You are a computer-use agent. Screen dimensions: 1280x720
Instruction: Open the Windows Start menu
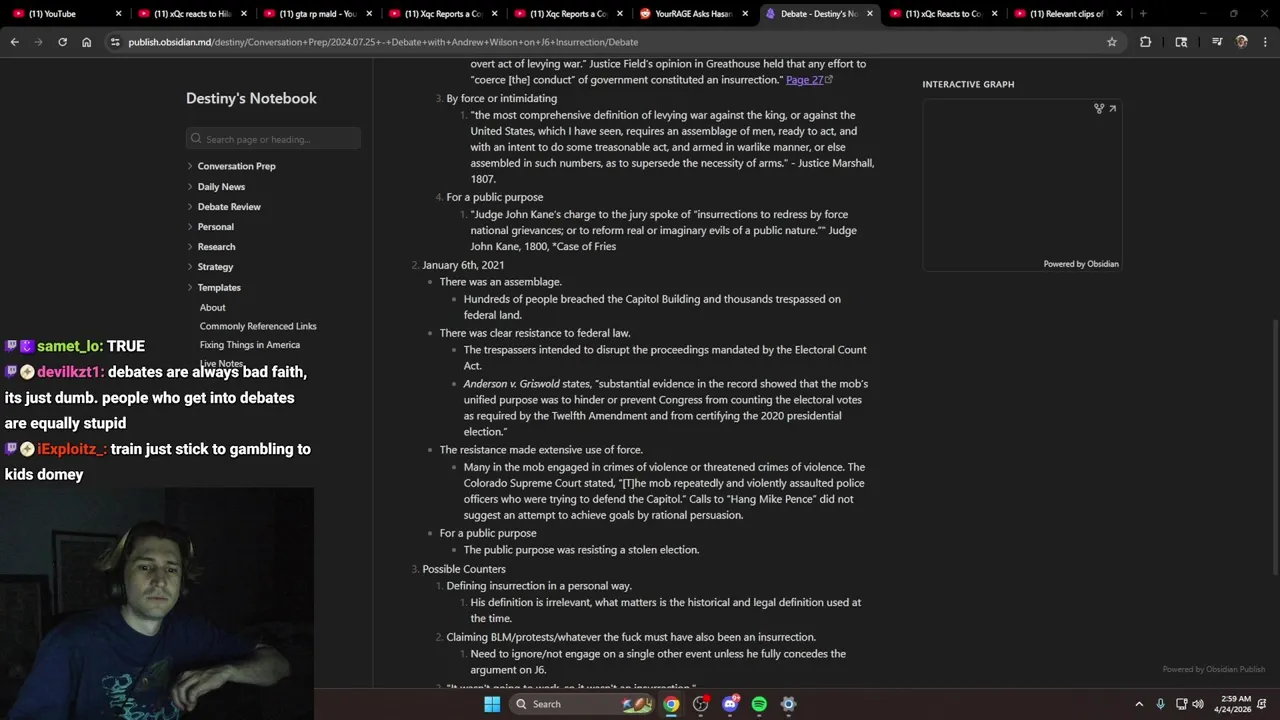pyautogui.click(x=492, y=704)
